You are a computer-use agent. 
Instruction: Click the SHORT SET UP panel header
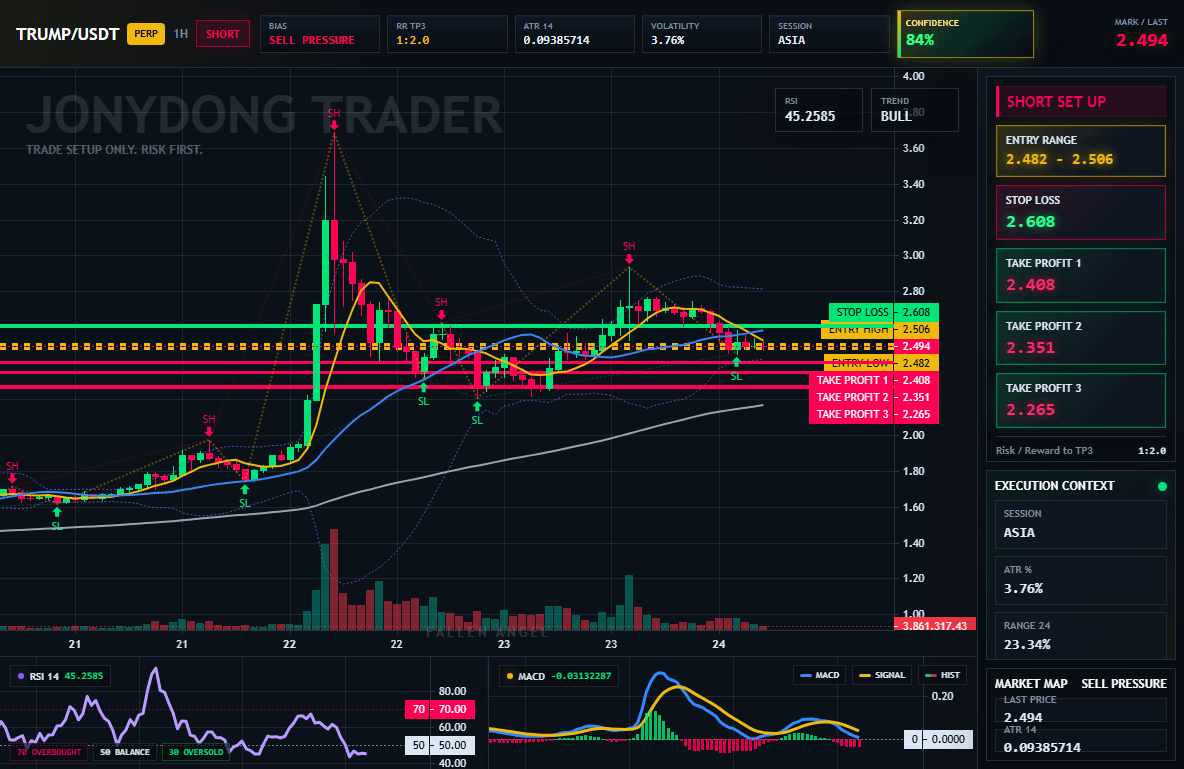1081,101
